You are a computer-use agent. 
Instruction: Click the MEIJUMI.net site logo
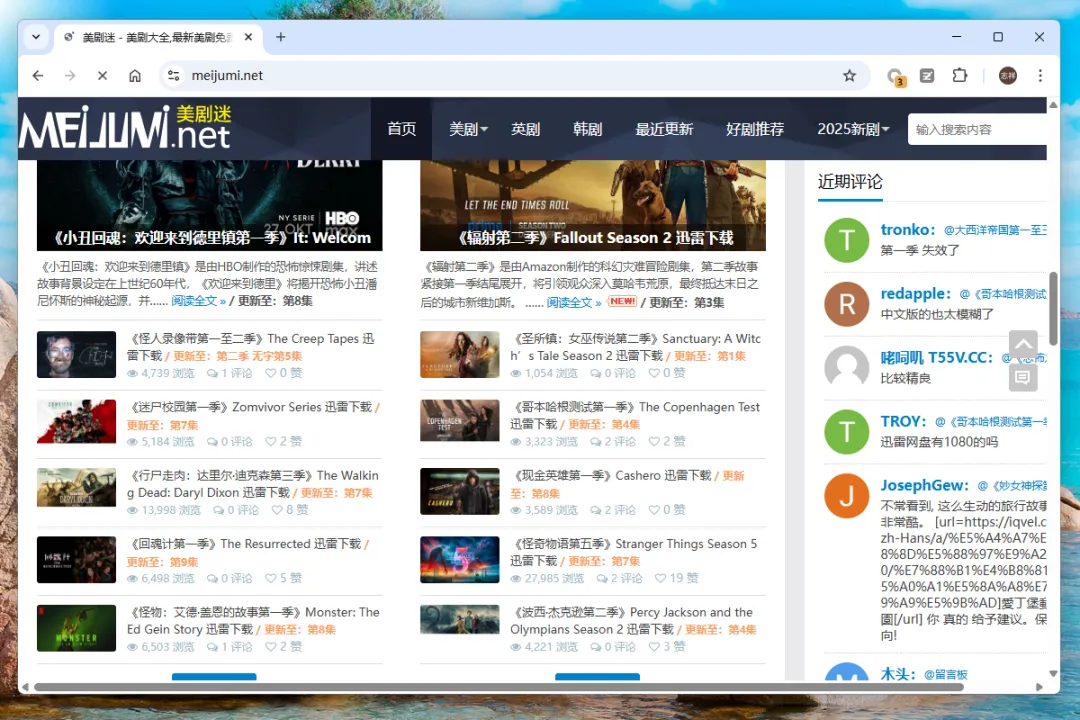point(125,127)
